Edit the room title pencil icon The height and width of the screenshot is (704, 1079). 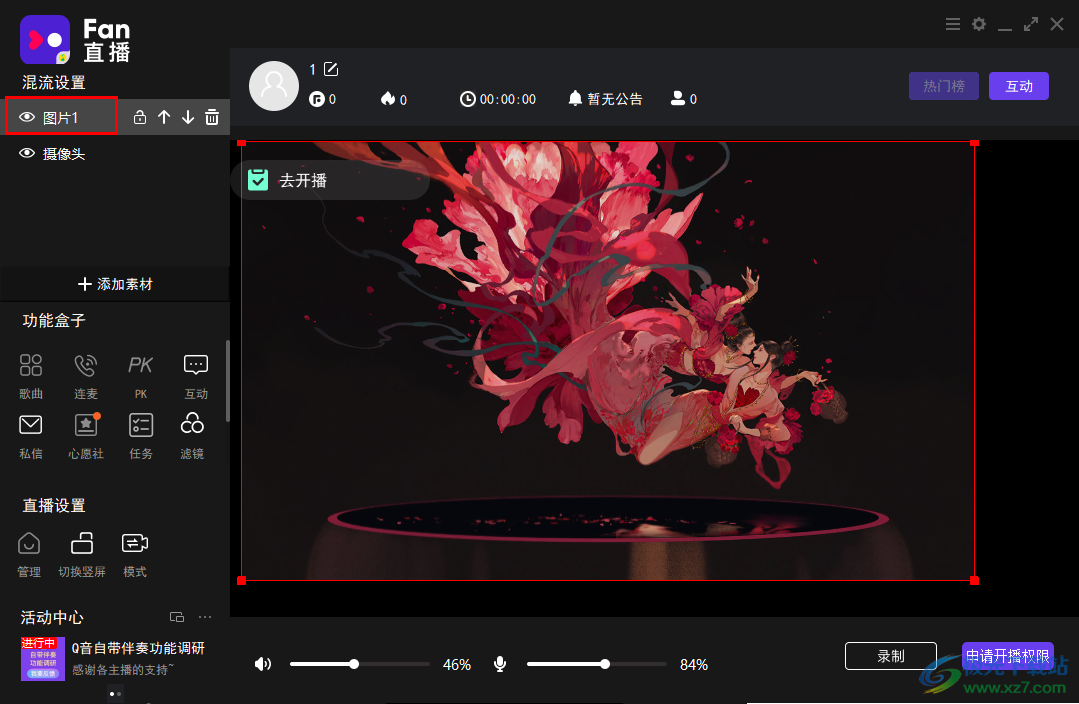tap(331, 69)
